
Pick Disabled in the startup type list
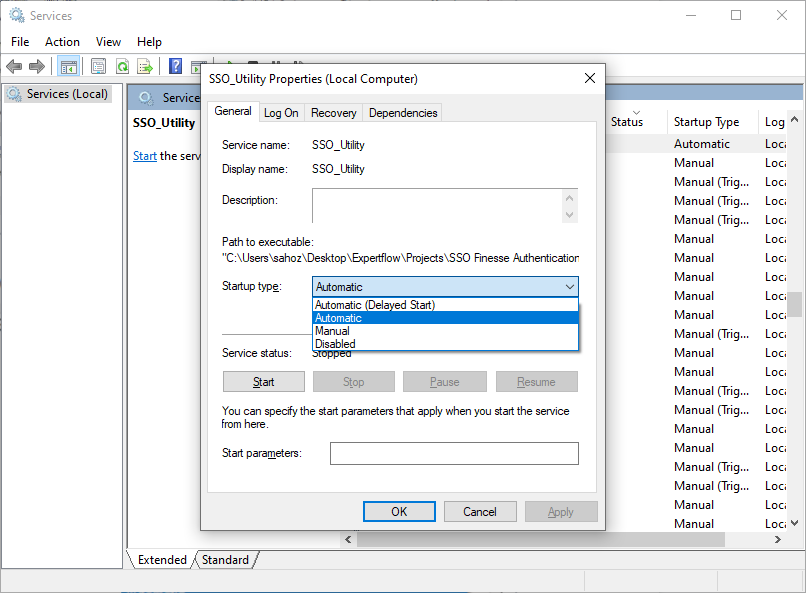(335, 344)
